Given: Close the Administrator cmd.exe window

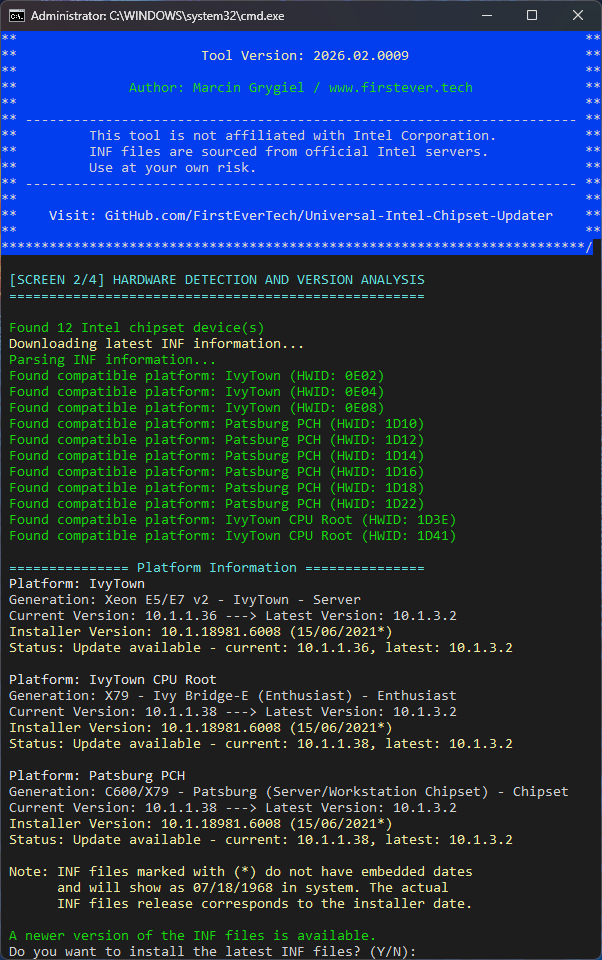Looking at the screenshot, I should [x=578, y=16].
